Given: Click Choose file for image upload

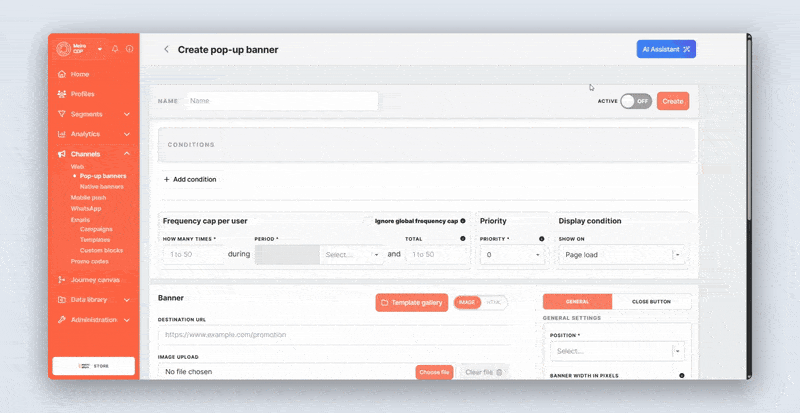Looking at the screenshot, I should point(434,372).
